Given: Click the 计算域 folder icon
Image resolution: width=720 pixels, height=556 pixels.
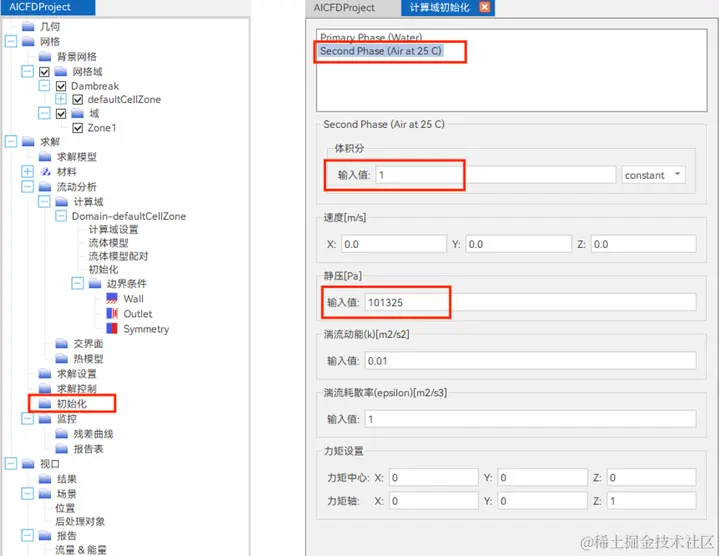Looking at the screenshot, I should click(61, 202).
